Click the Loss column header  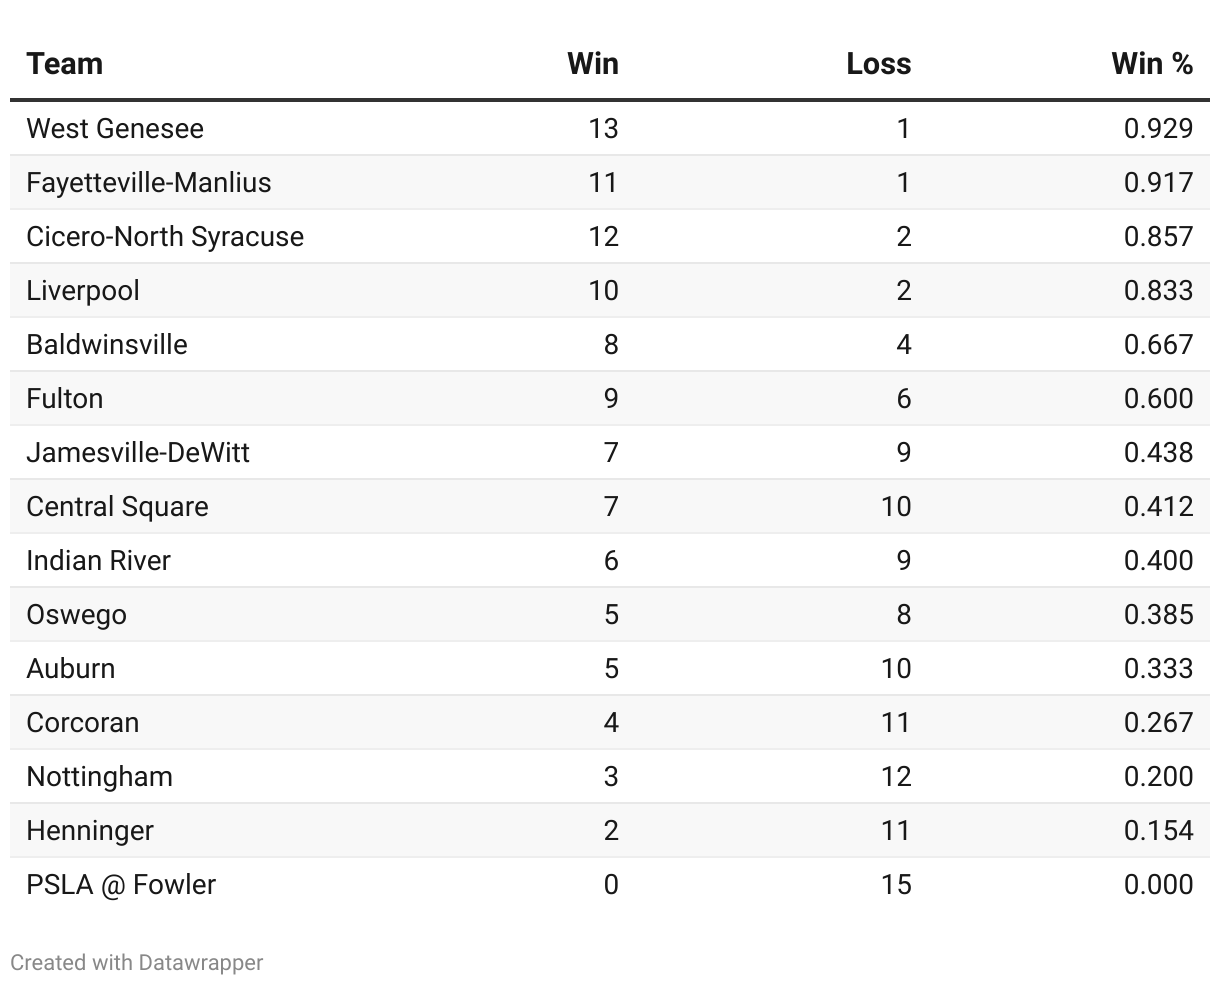[x=878, y=64]
